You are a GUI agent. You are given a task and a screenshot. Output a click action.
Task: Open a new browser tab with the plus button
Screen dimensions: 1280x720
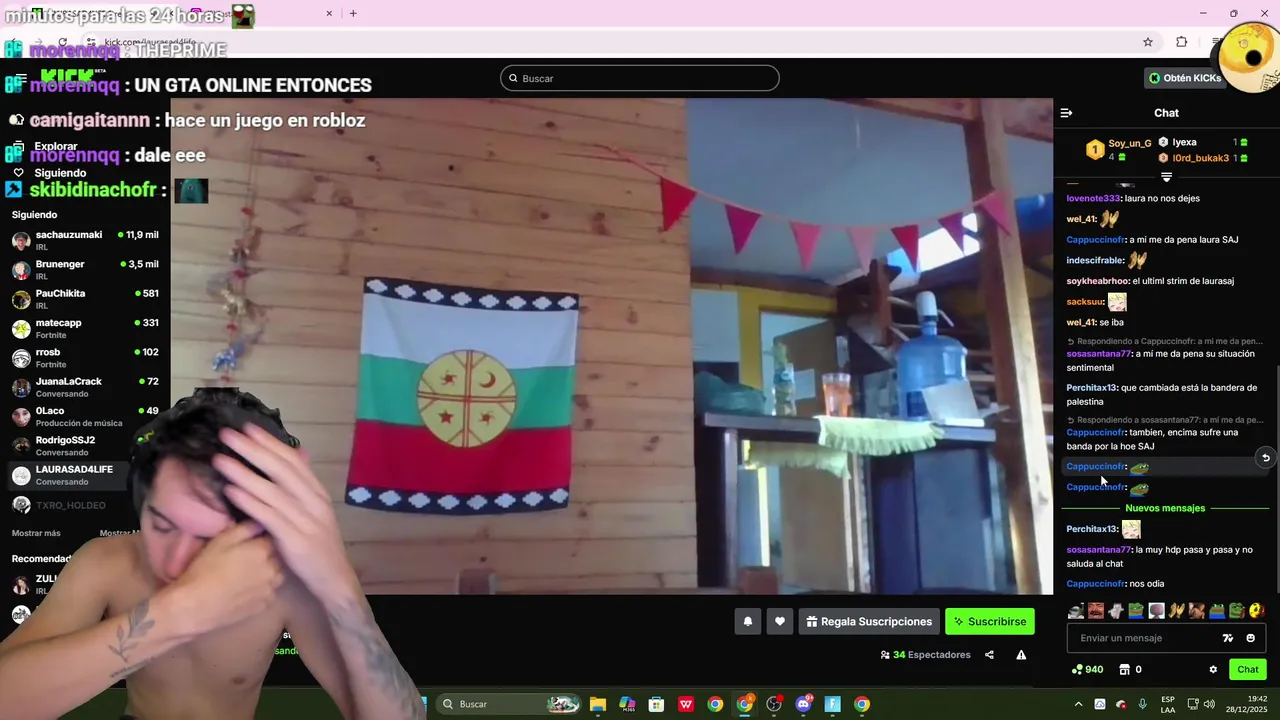click(x=353, y=13)
